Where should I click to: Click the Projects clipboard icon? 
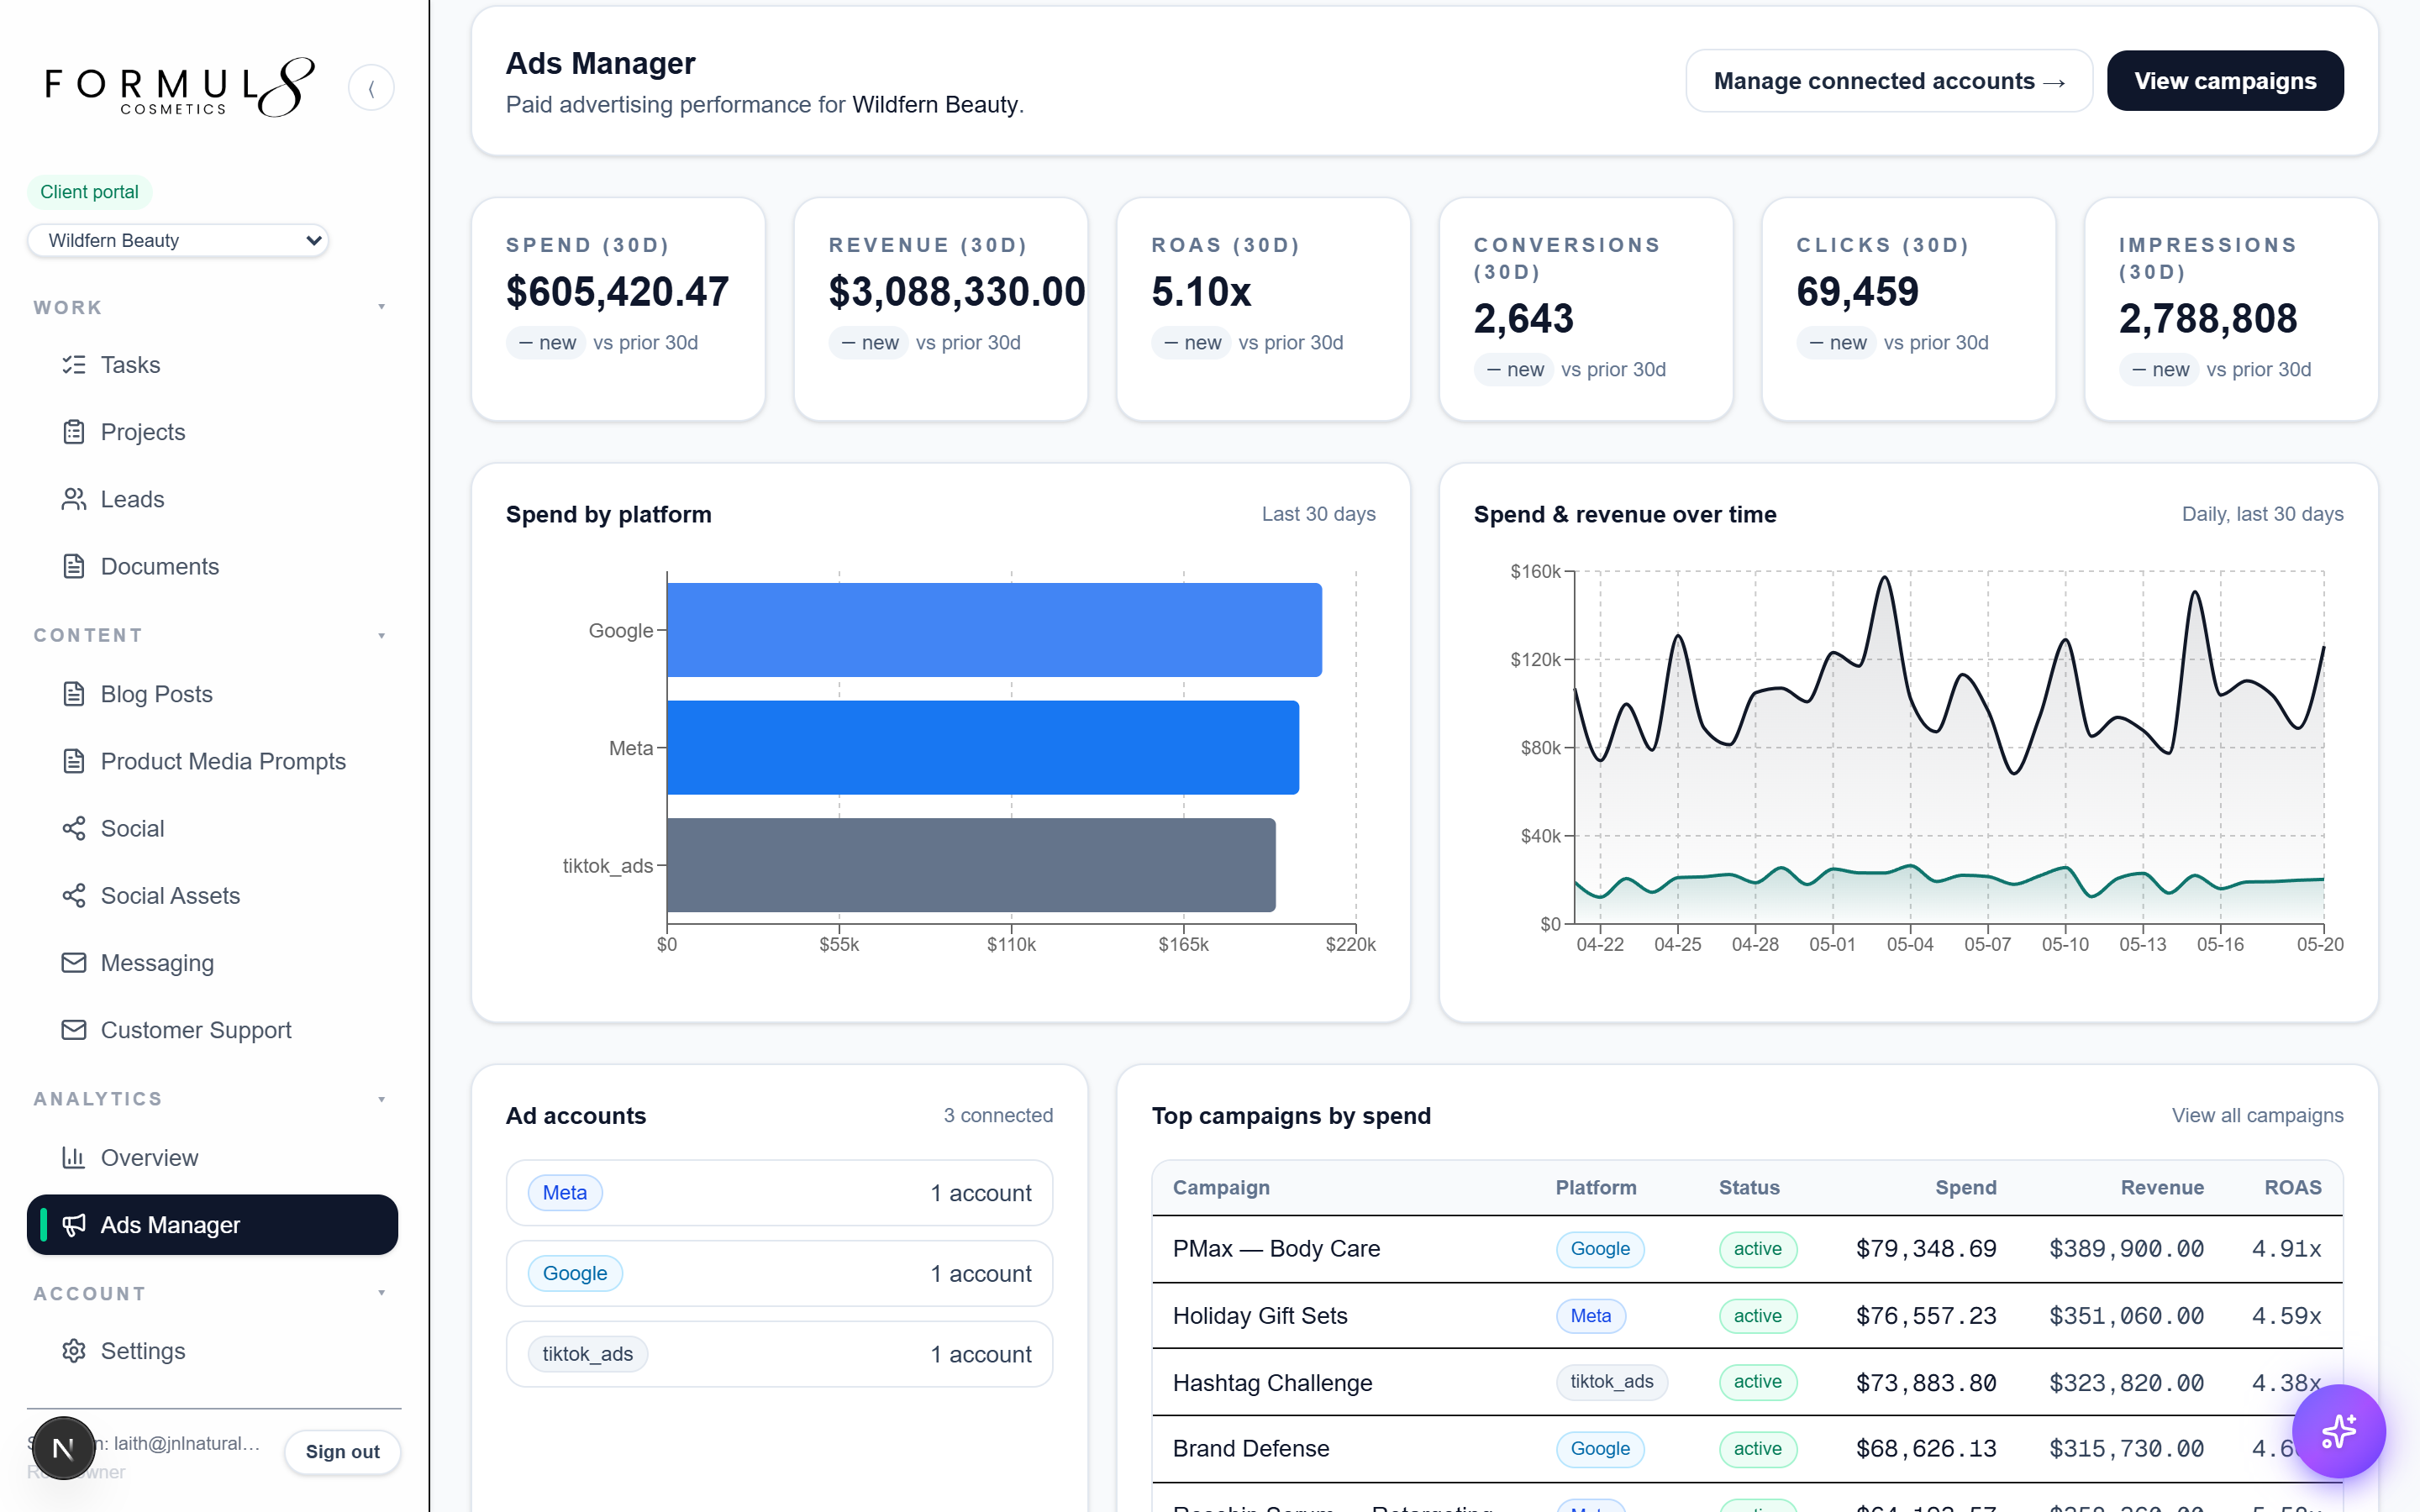pyautogui.click(x=74, y=432)
